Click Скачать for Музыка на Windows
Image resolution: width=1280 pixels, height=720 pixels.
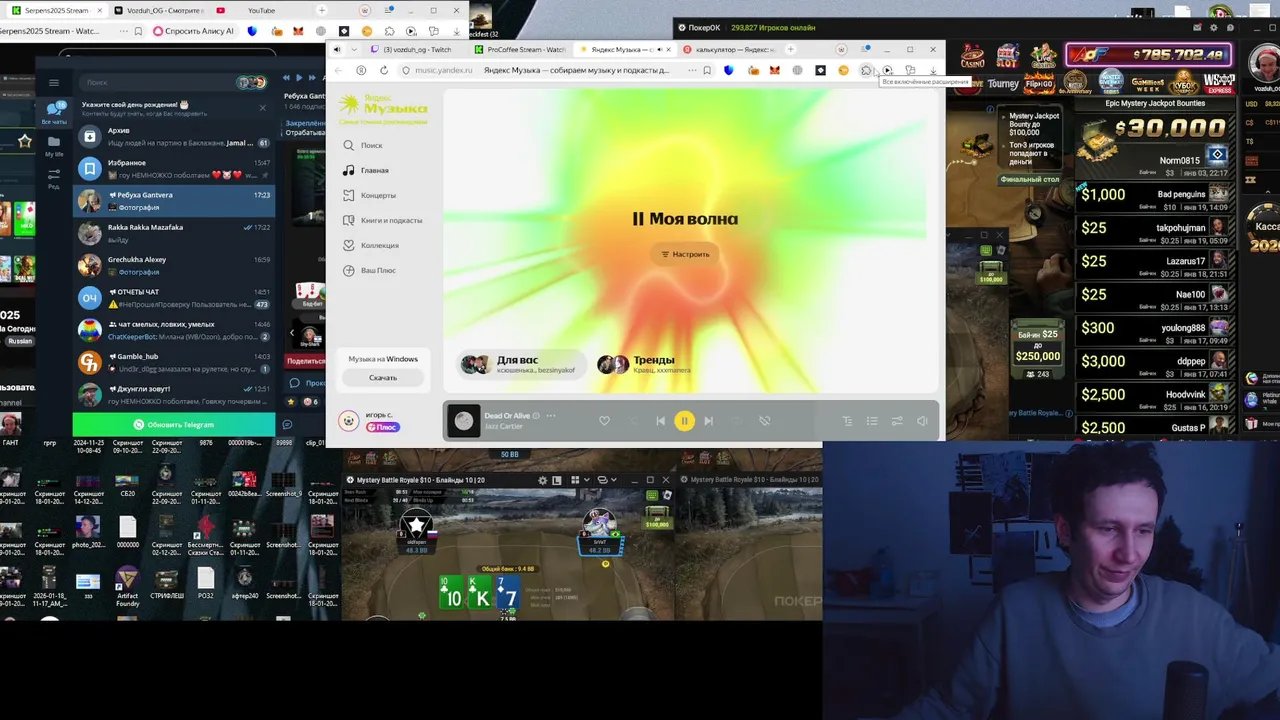click(383, 378)
